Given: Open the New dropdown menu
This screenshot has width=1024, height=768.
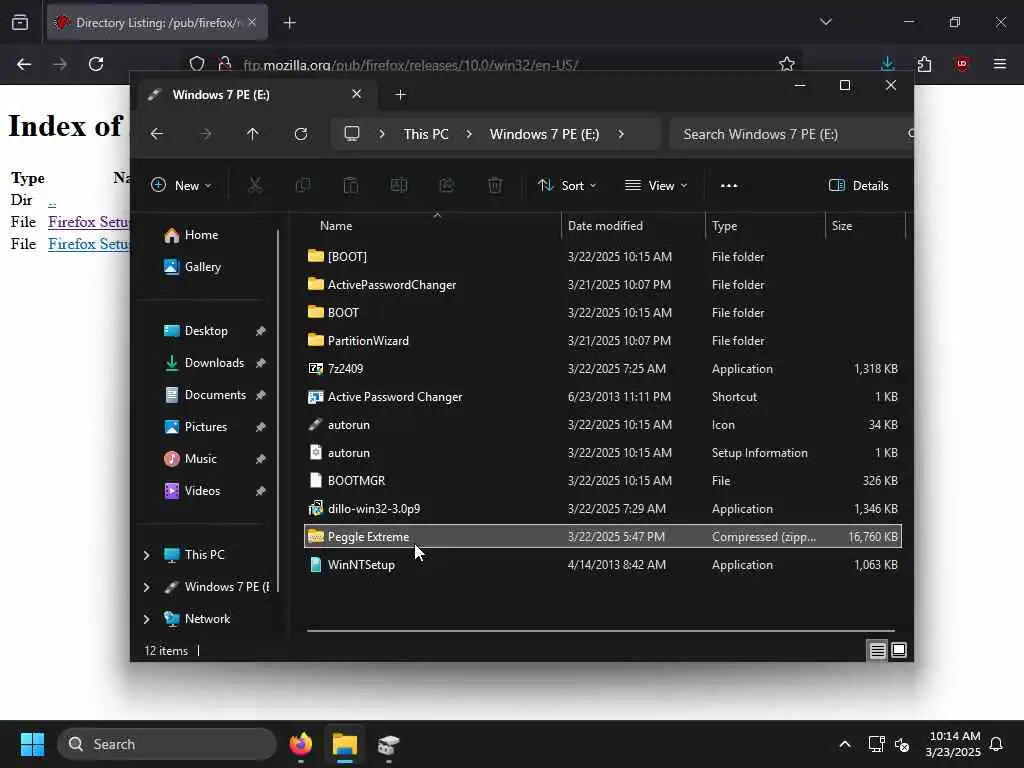Looking at the screenshot, I should [181, 185].
